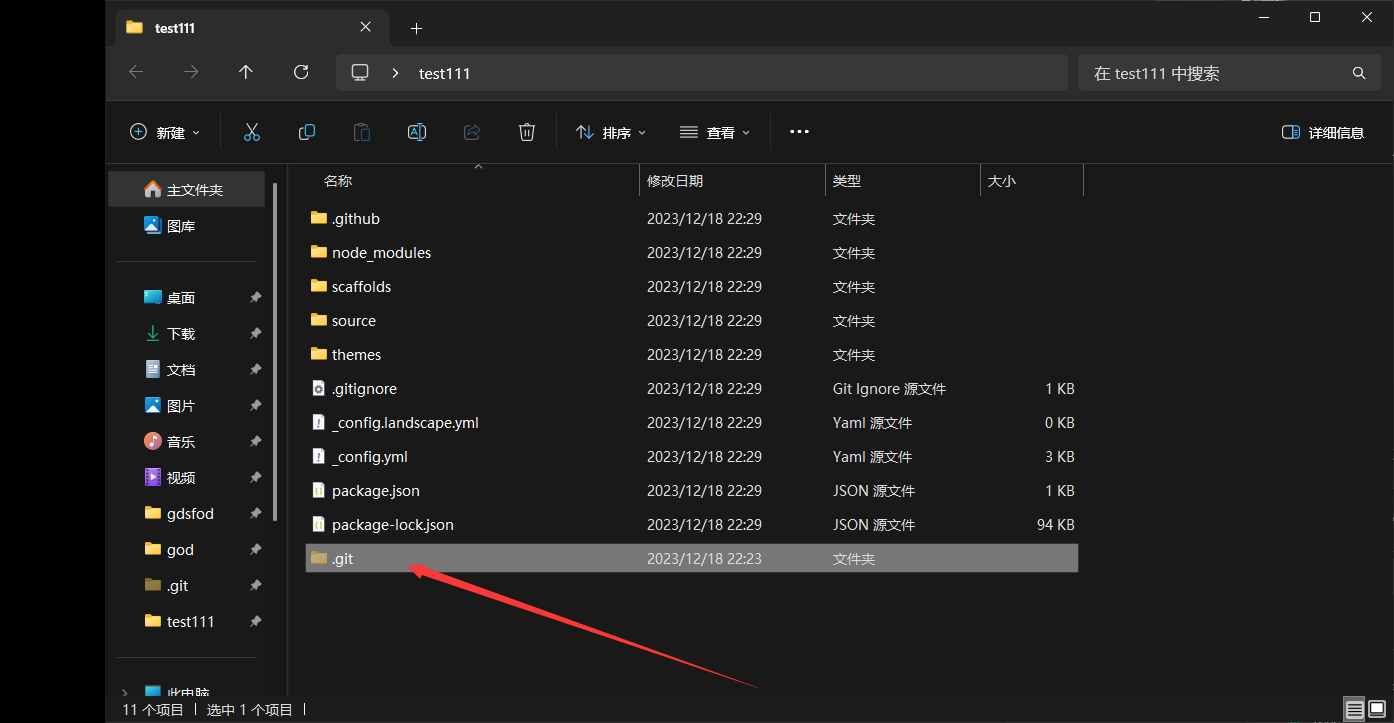The image size is (1394, 723).
Task: Select the package.json file
Action: pos(375,491)
